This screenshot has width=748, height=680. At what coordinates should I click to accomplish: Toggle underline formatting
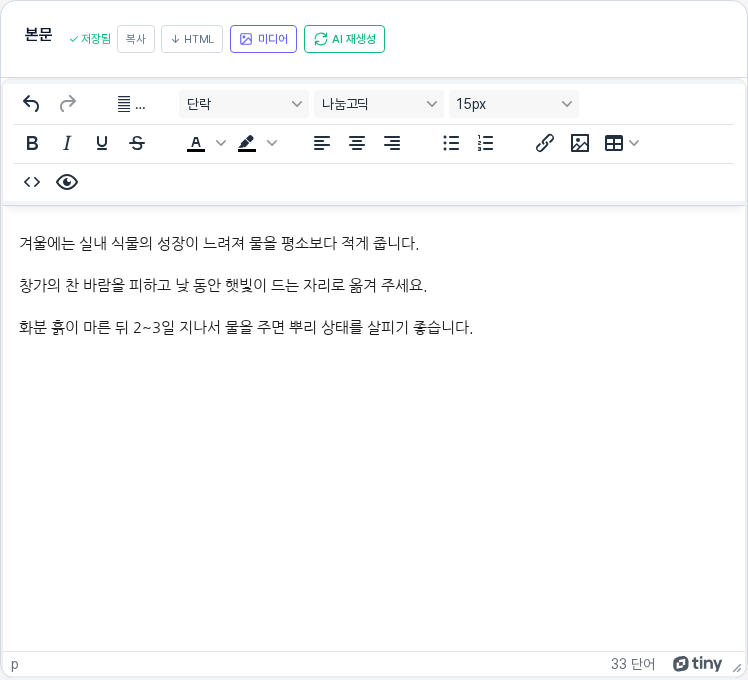[x=102, y=143]
